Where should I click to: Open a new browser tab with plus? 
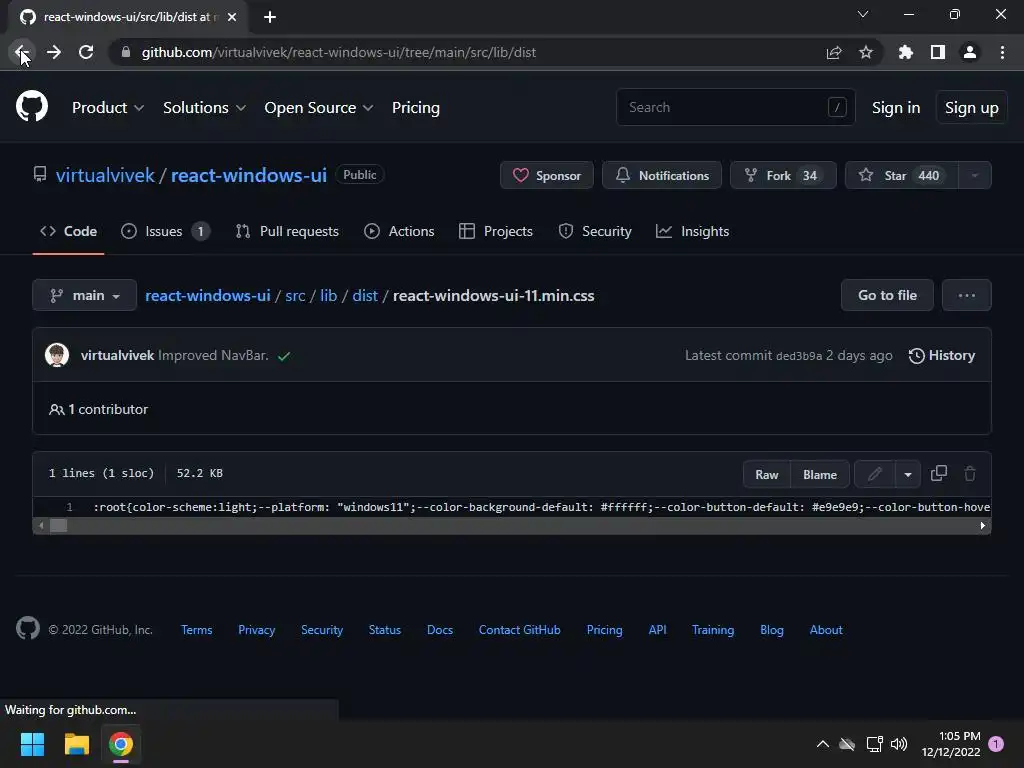point(270,17)
